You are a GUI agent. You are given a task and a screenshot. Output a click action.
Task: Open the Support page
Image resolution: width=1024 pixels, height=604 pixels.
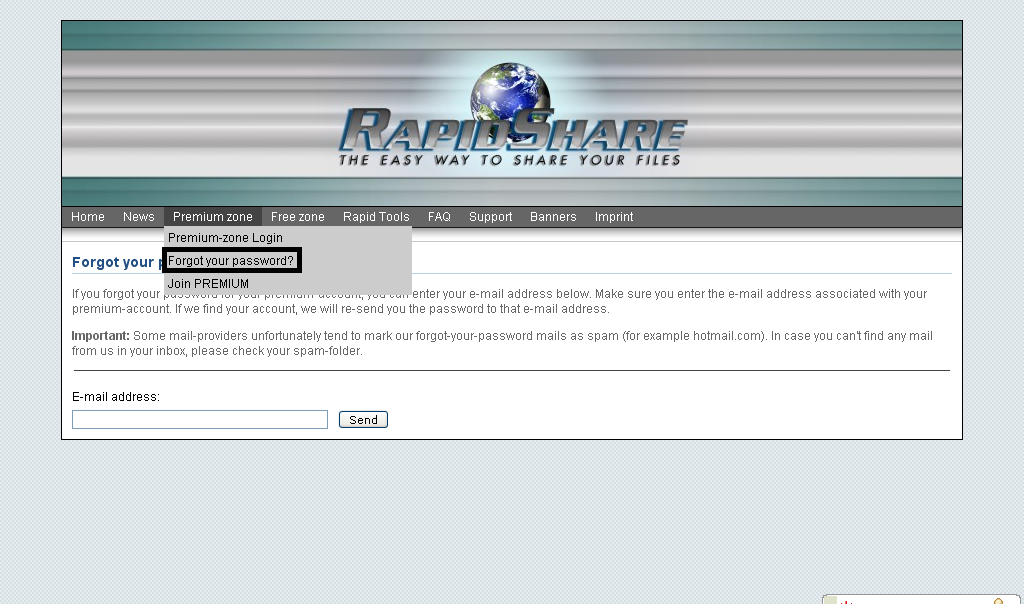pyautogui.click(x=490, y=217)
